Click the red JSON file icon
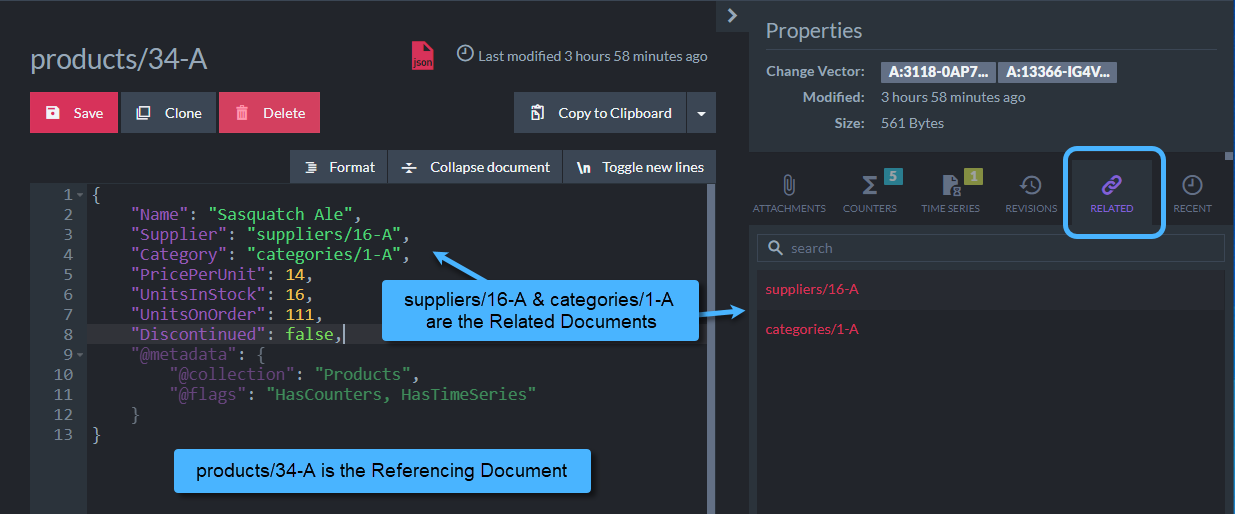This screenshot has height=514, width=1235. 423,55
